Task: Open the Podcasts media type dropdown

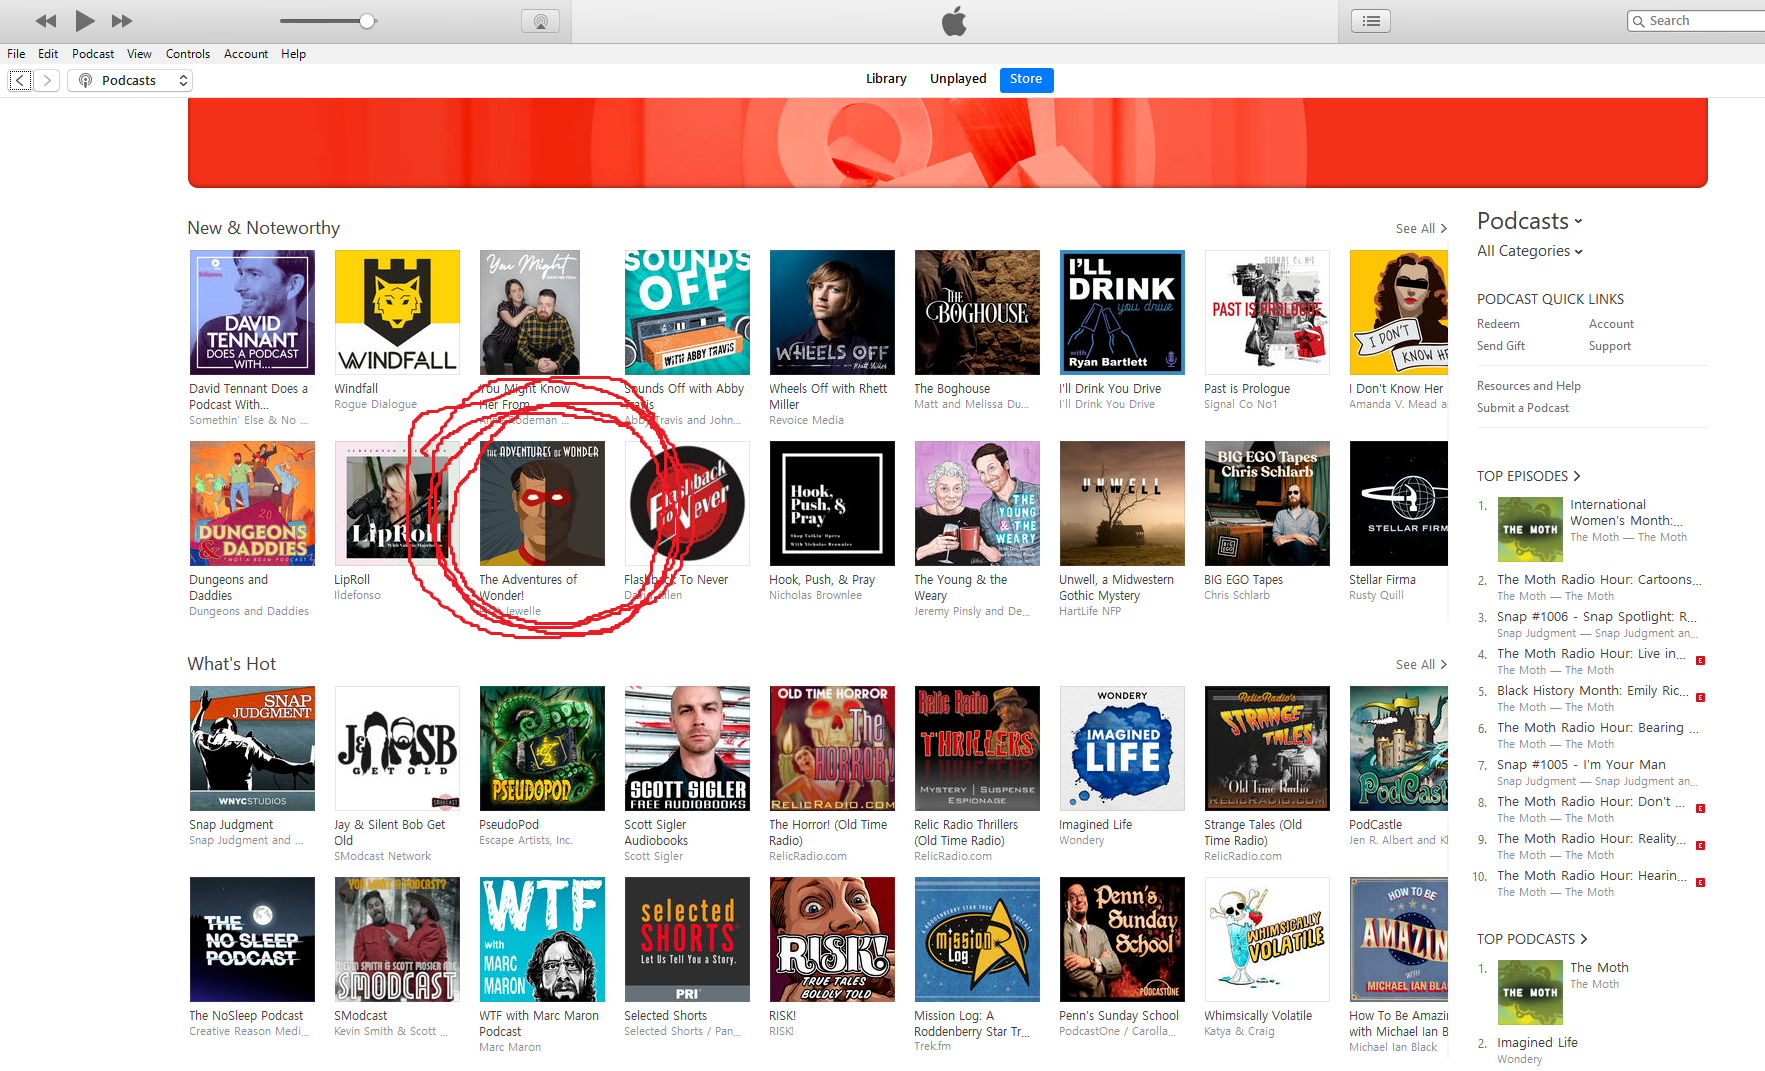Action: coord(130,80)
